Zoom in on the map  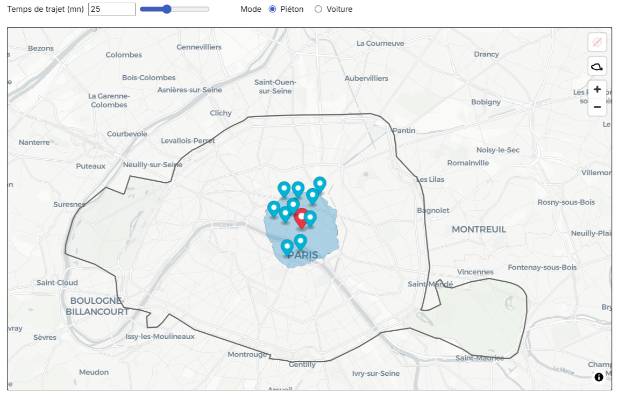[597, 89]
